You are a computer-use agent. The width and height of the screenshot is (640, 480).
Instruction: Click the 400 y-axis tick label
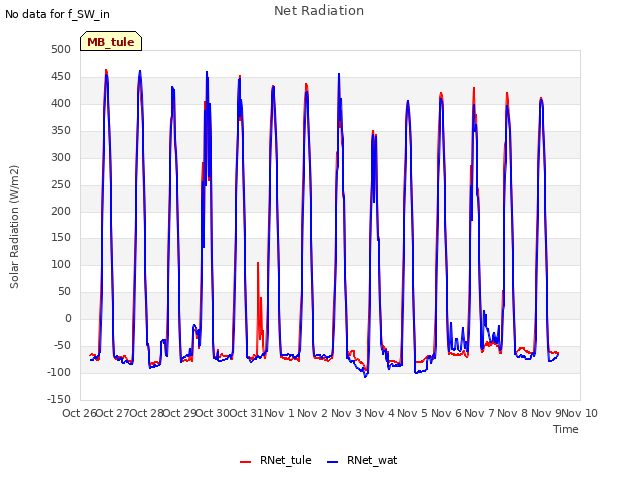61,103
